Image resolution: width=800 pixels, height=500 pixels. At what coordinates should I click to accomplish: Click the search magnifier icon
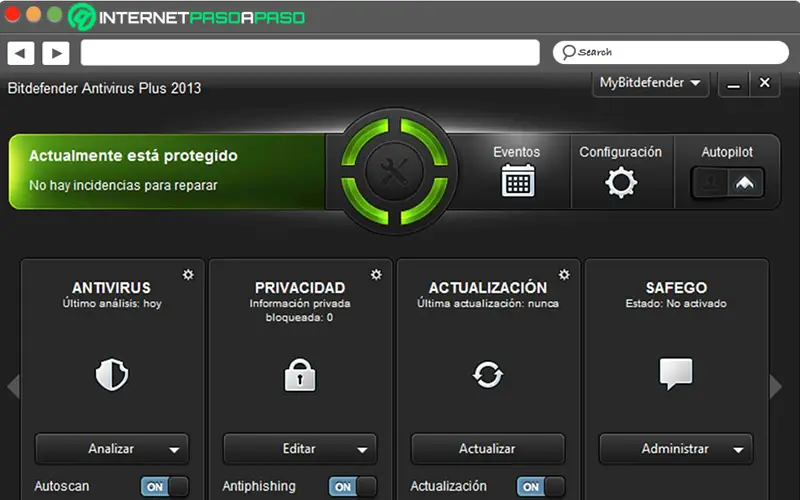pyautogui.click(x=568, y=52)
